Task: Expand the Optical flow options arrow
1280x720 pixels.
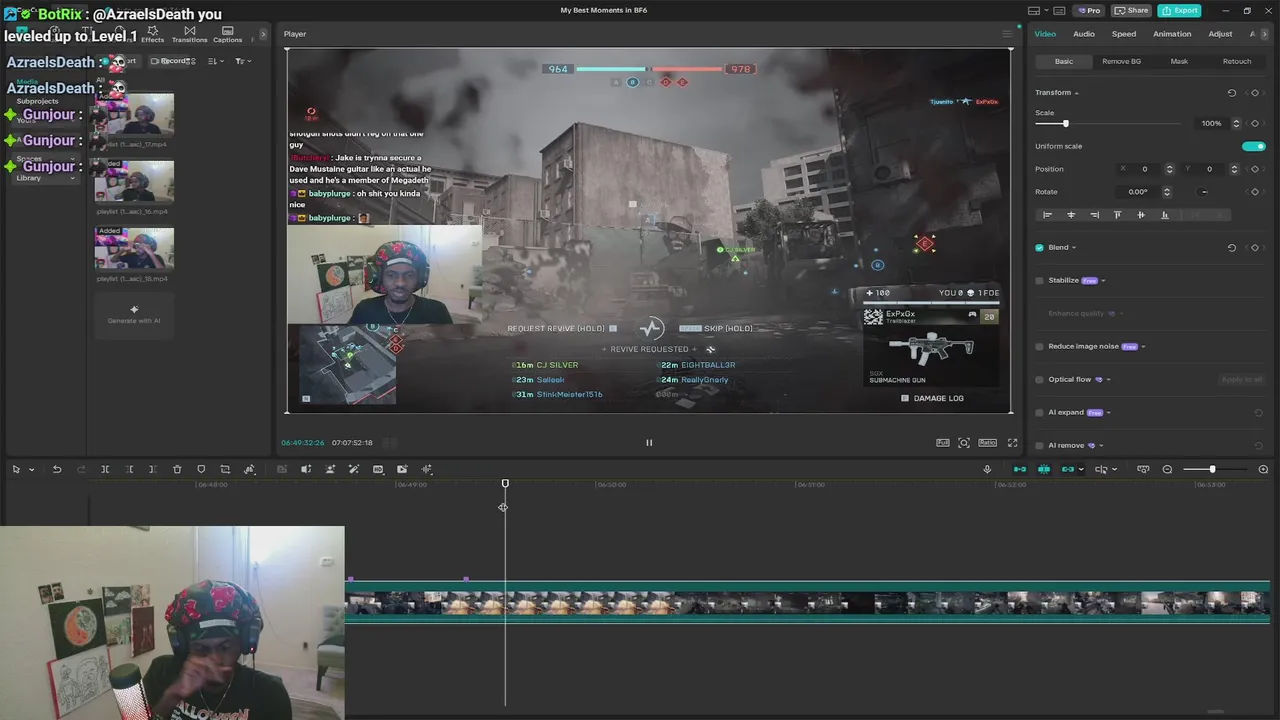Action: pyautogui.click(x=1108, y=380)
